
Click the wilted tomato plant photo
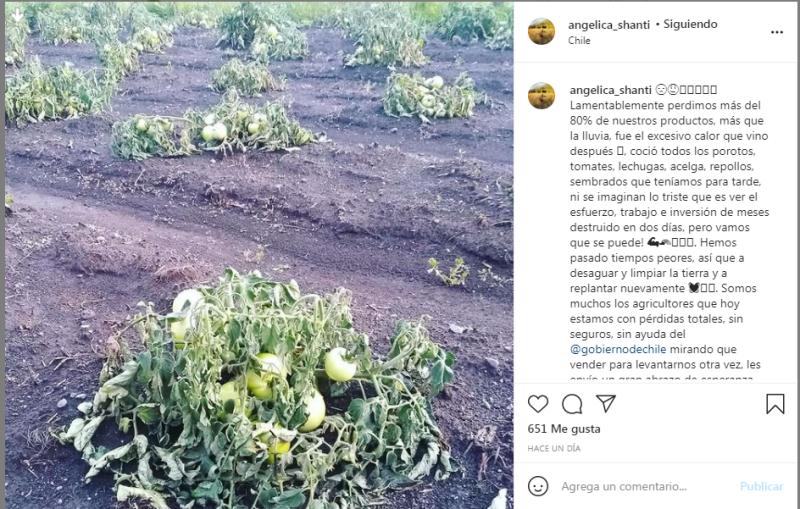[259, 255]
